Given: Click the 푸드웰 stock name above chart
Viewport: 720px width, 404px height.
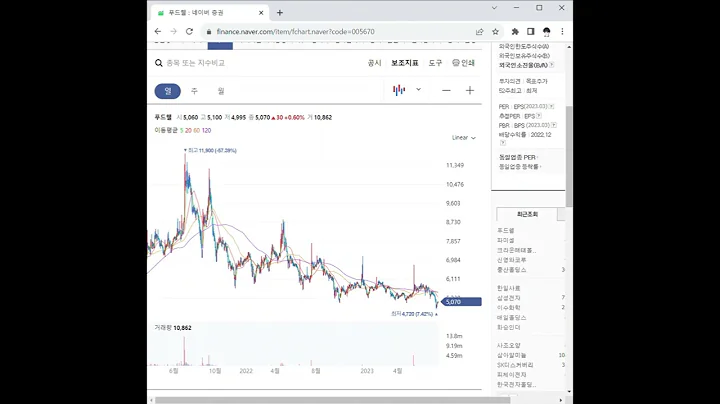Looking at the screenshot, I should point(163,118).
